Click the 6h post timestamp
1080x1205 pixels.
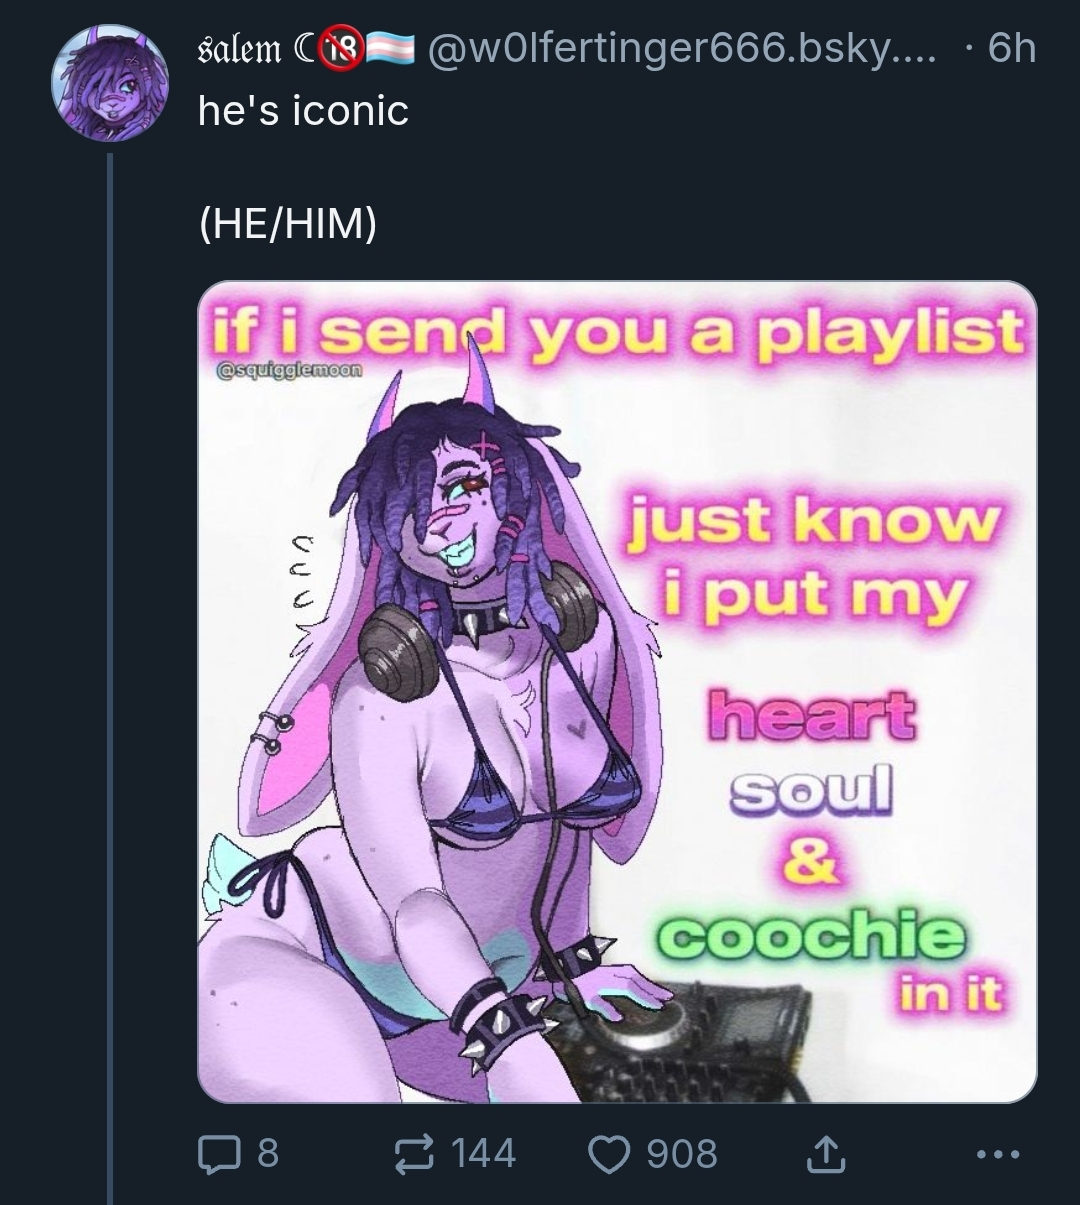coord(1011,48)
